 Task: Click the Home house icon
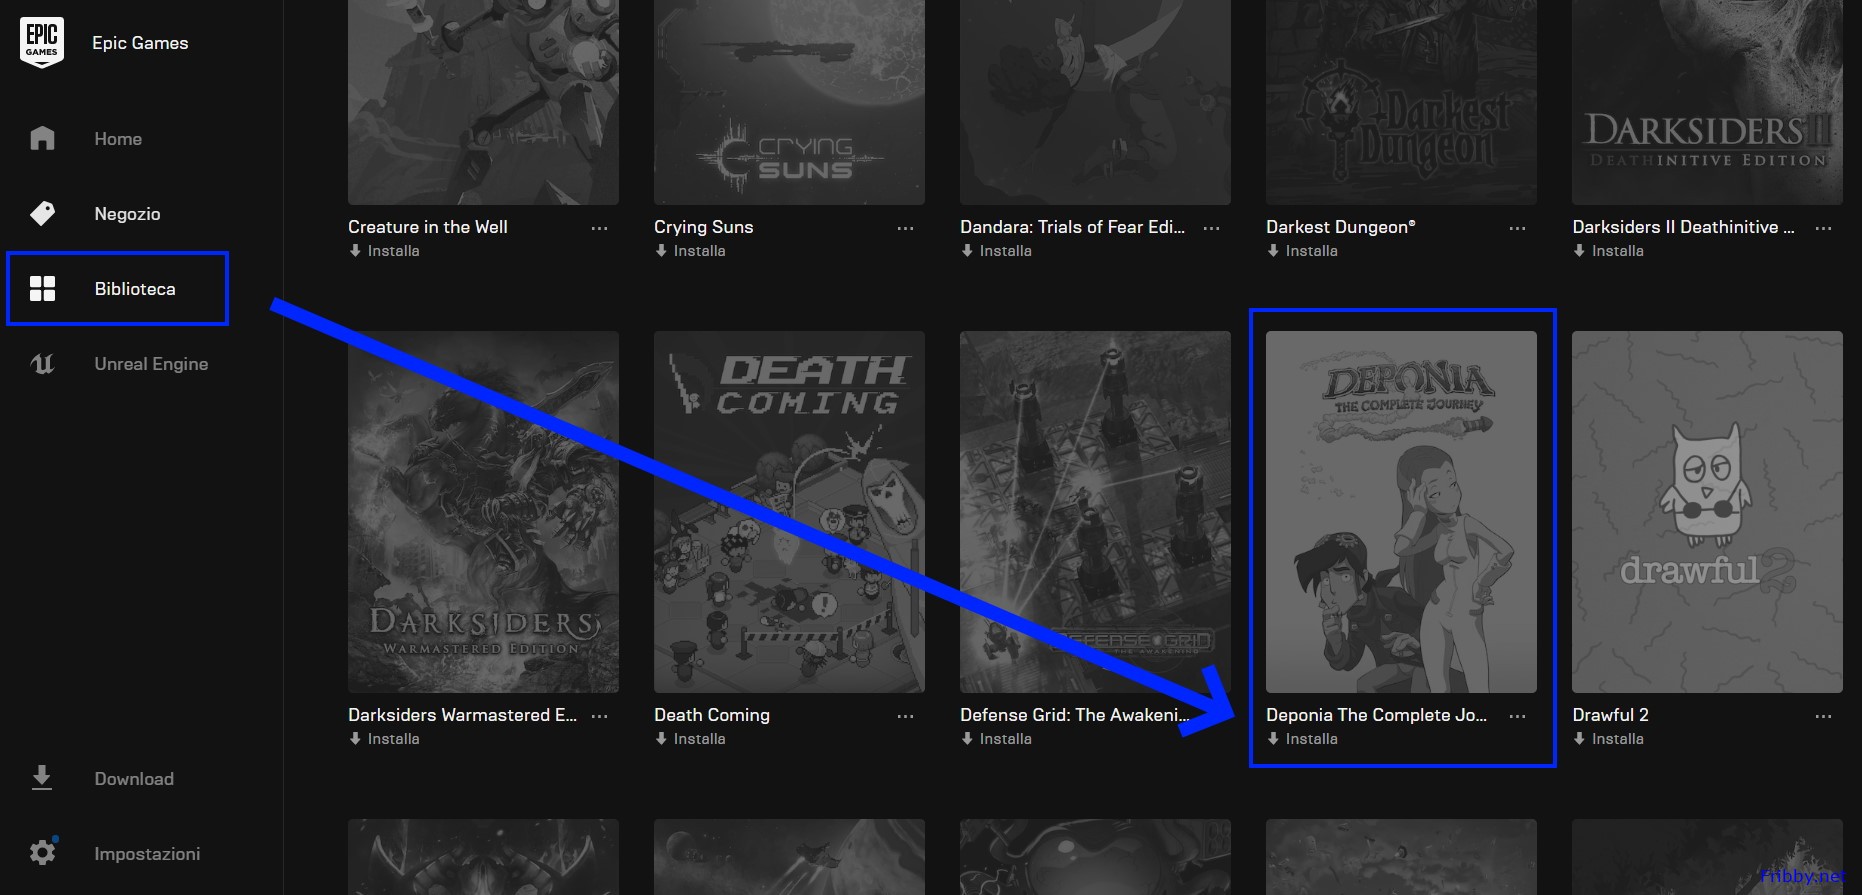point(42,138)
